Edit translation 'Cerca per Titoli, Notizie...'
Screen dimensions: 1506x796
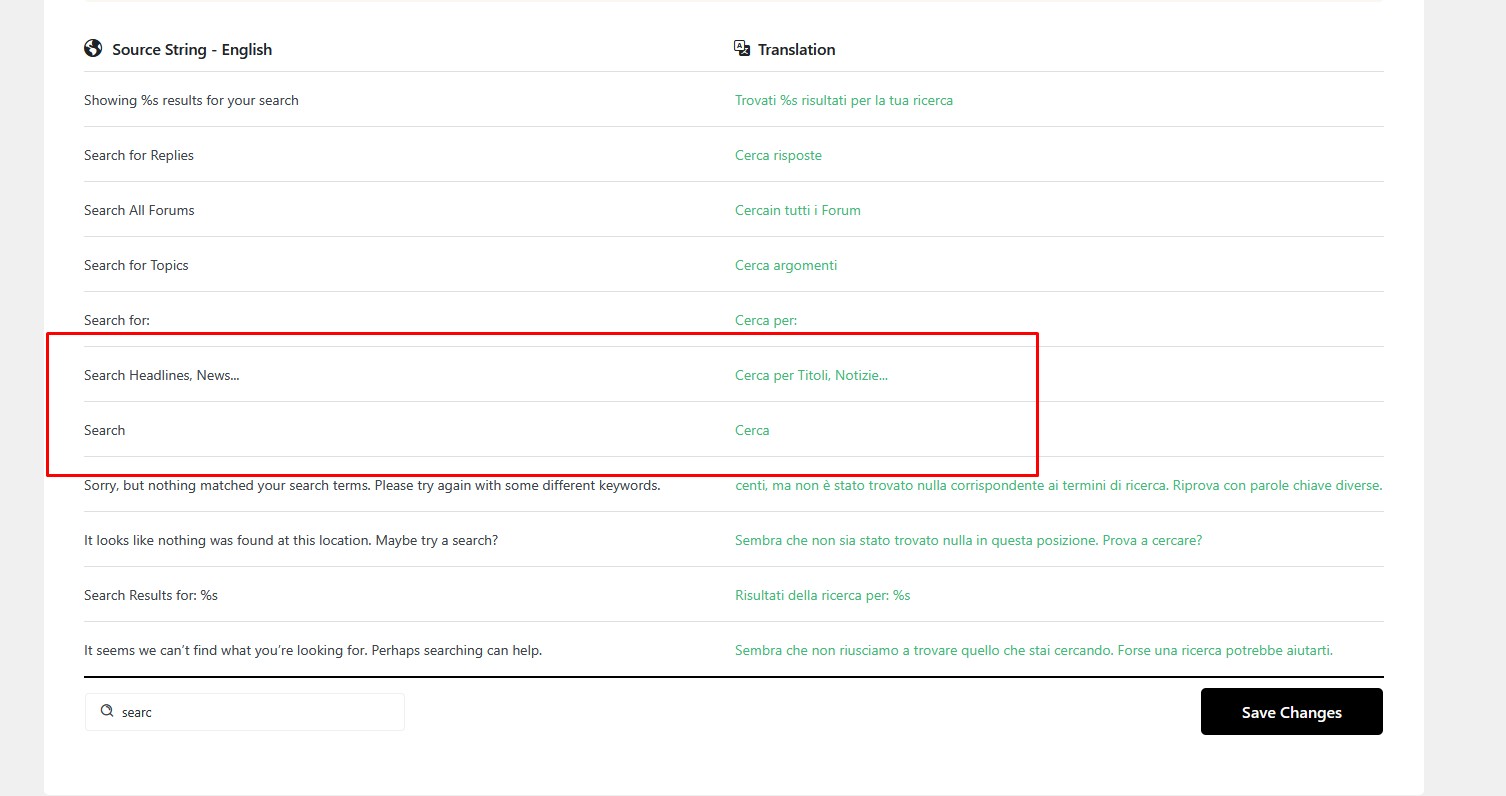point(811,375)
